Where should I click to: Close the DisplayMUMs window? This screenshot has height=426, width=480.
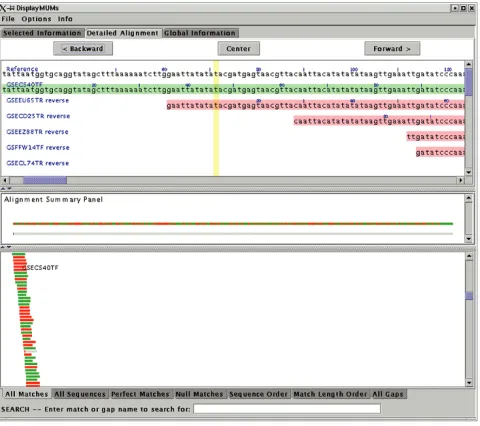472,8
